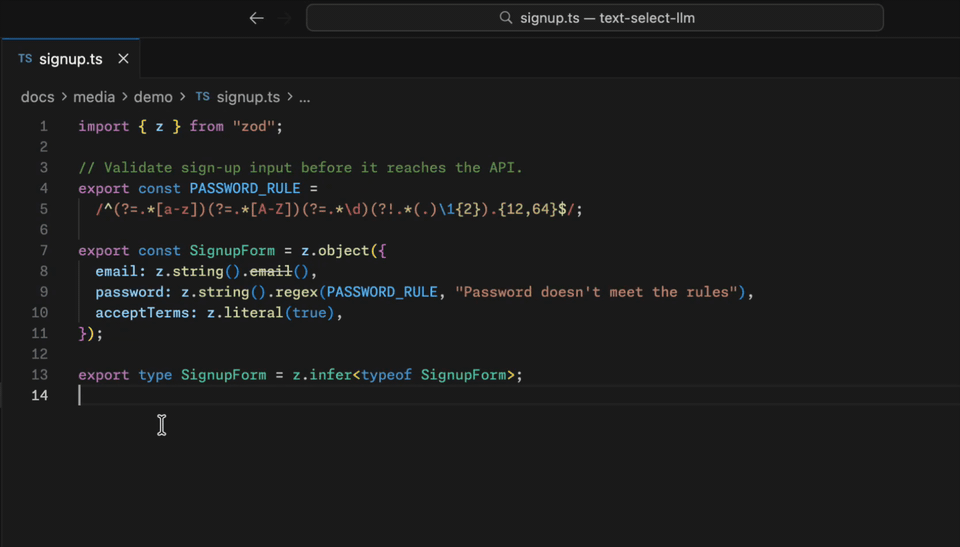
Task: Click the TS icon in the breadcrumb
Action: (202, 96)
